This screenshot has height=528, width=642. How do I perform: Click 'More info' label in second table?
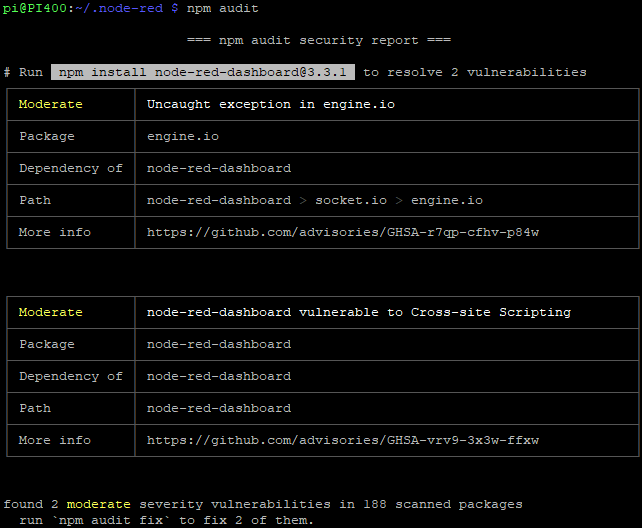[55, 440]
